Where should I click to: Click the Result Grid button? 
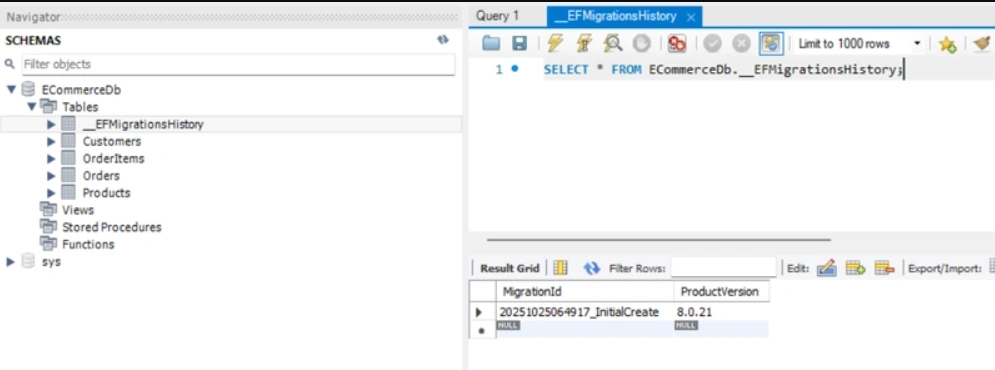510,268
